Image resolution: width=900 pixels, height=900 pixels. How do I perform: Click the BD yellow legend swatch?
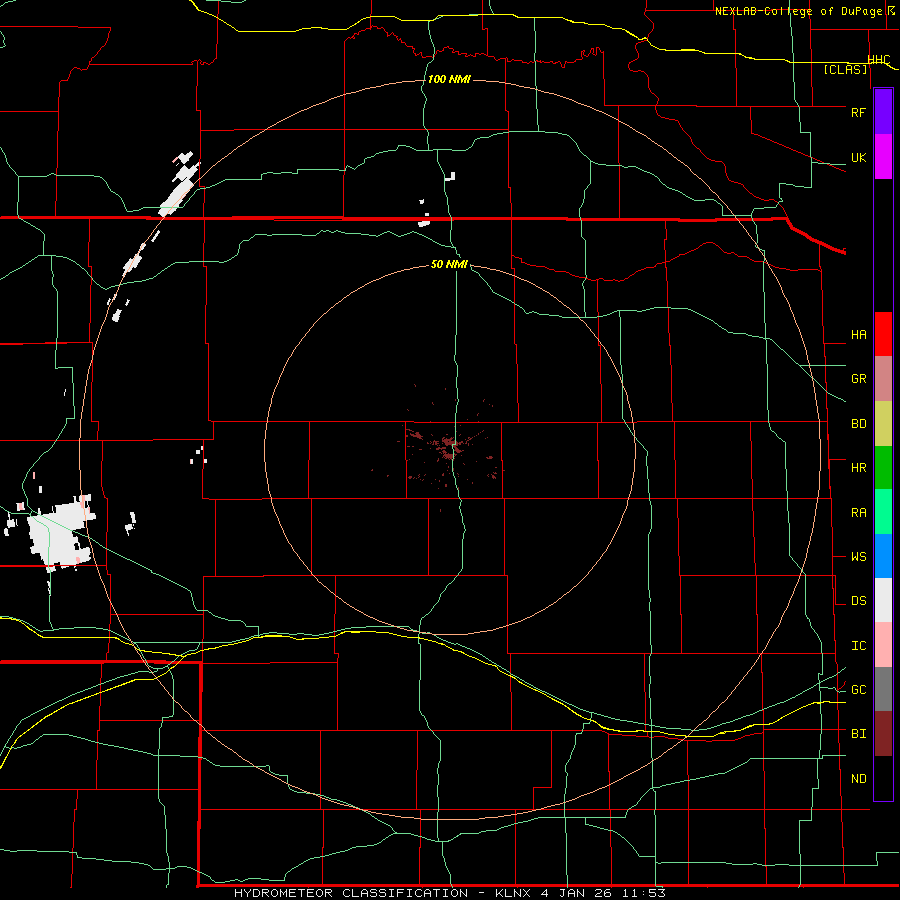(x=883, y=424)
